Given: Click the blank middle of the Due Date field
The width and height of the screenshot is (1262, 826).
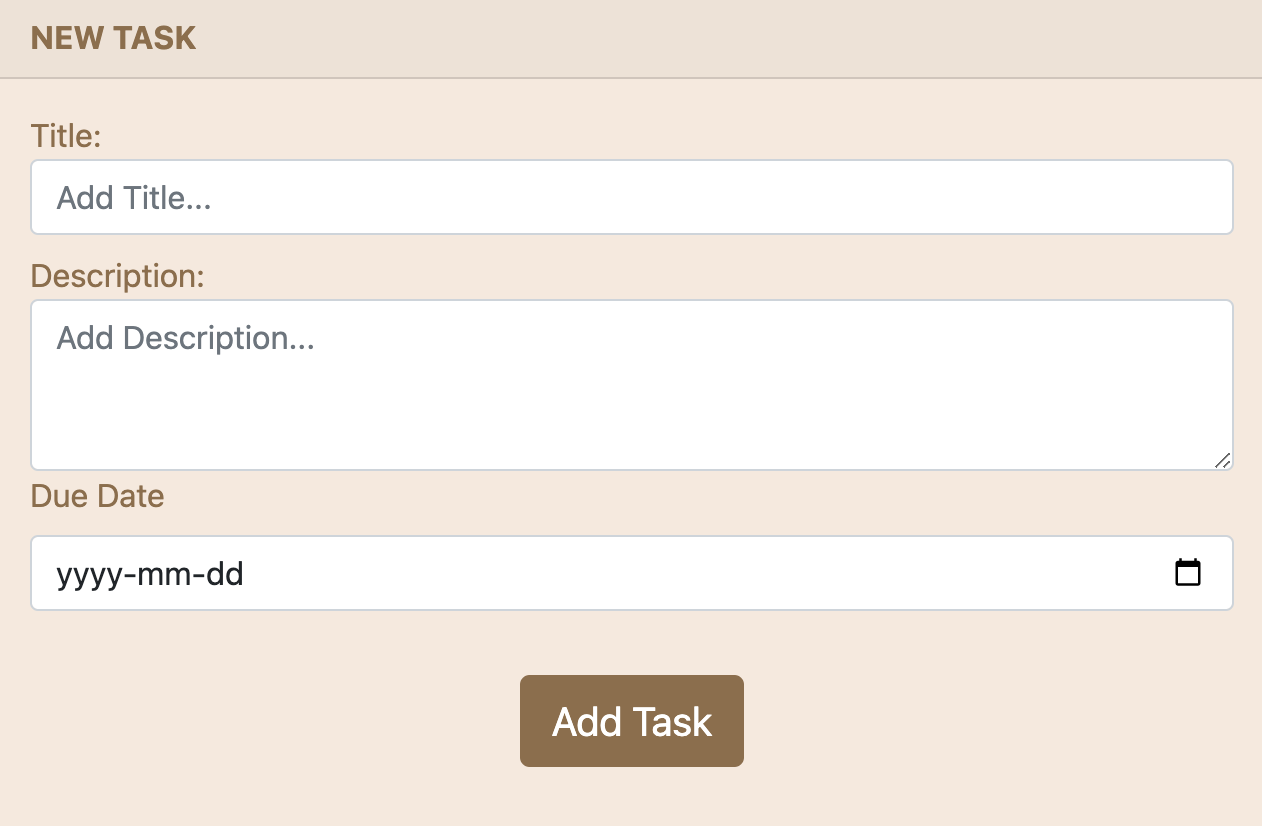Looking at the screenshot, I should [700, 573].
